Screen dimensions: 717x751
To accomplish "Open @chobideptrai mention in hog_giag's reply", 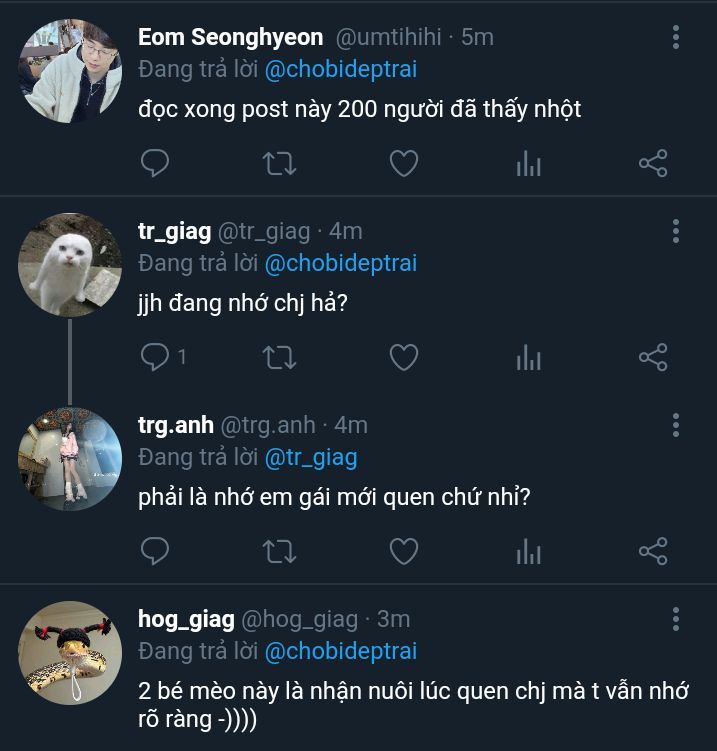I will pyautogui.click(x=340, y=651).
